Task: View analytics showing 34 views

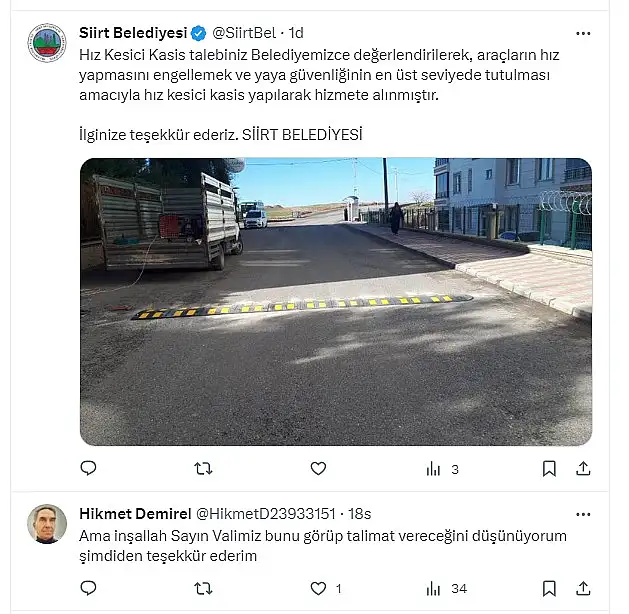Action: 446,589
